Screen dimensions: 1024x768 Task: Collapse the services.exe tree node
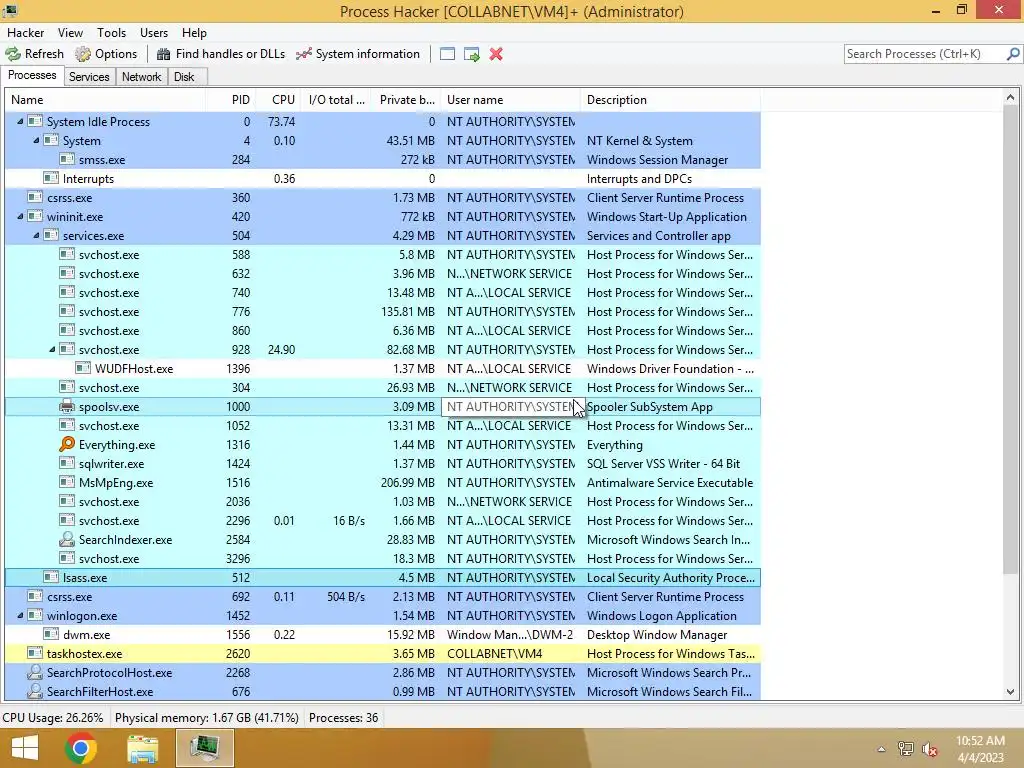click(37, 235)
